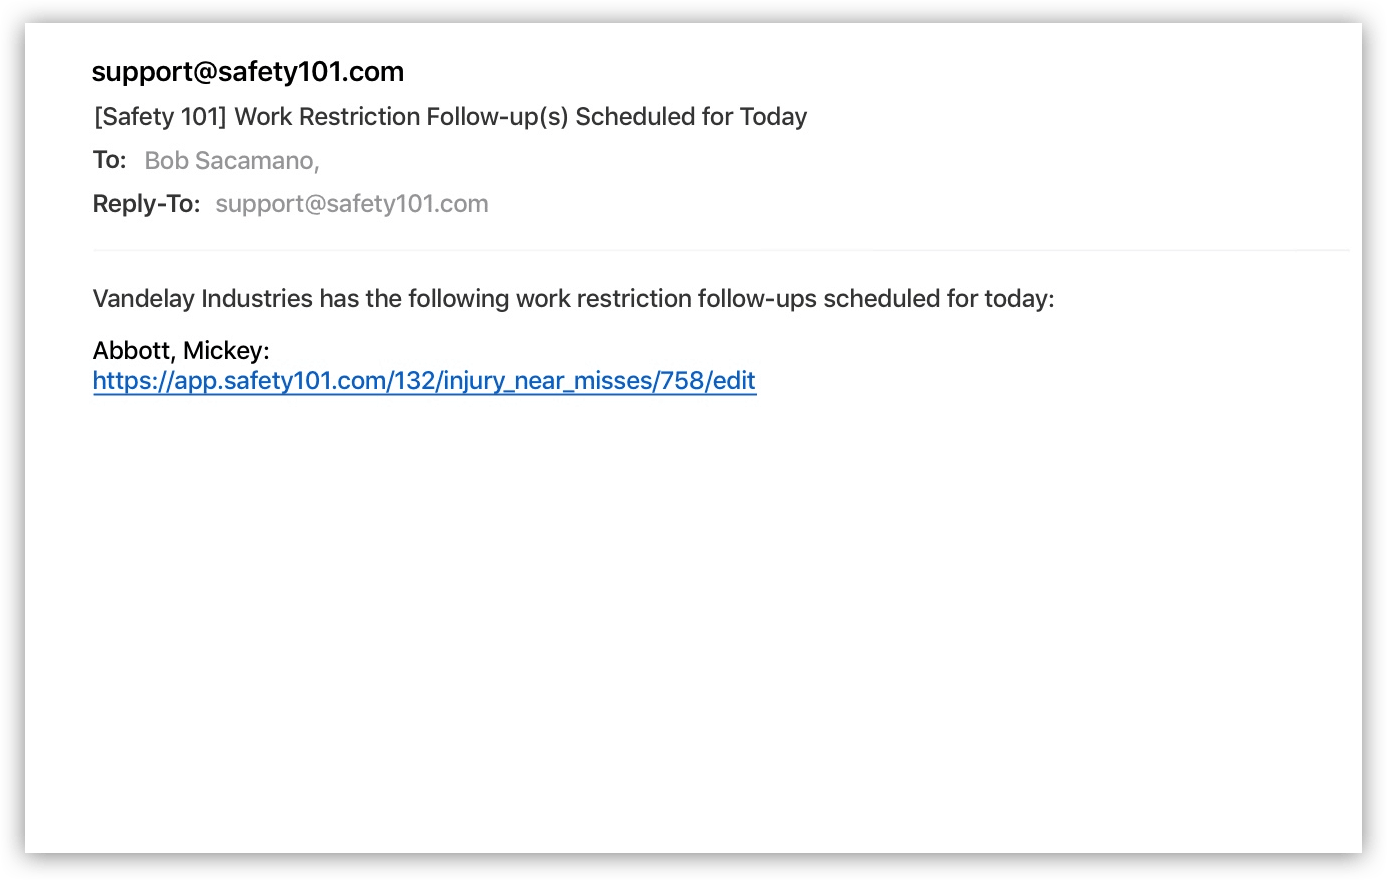Click the gray Reply-To address support@safety101.com
The image size is (1387, 880).
coord(352,204)
